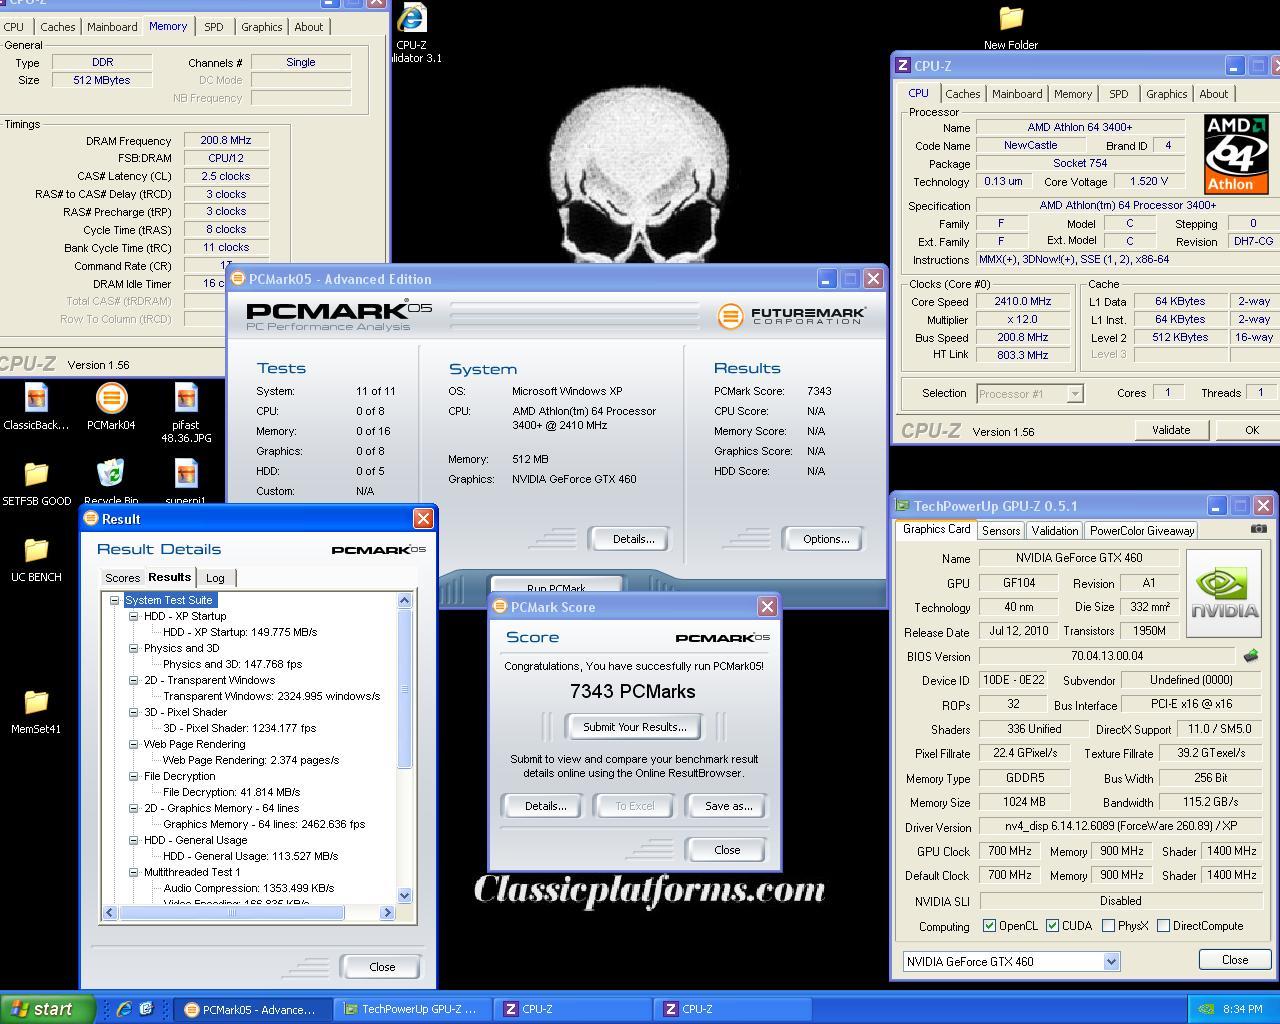
Task: Toggle the DirectCompute checkbox in GPU-Z
Action: pos(1163,926)
